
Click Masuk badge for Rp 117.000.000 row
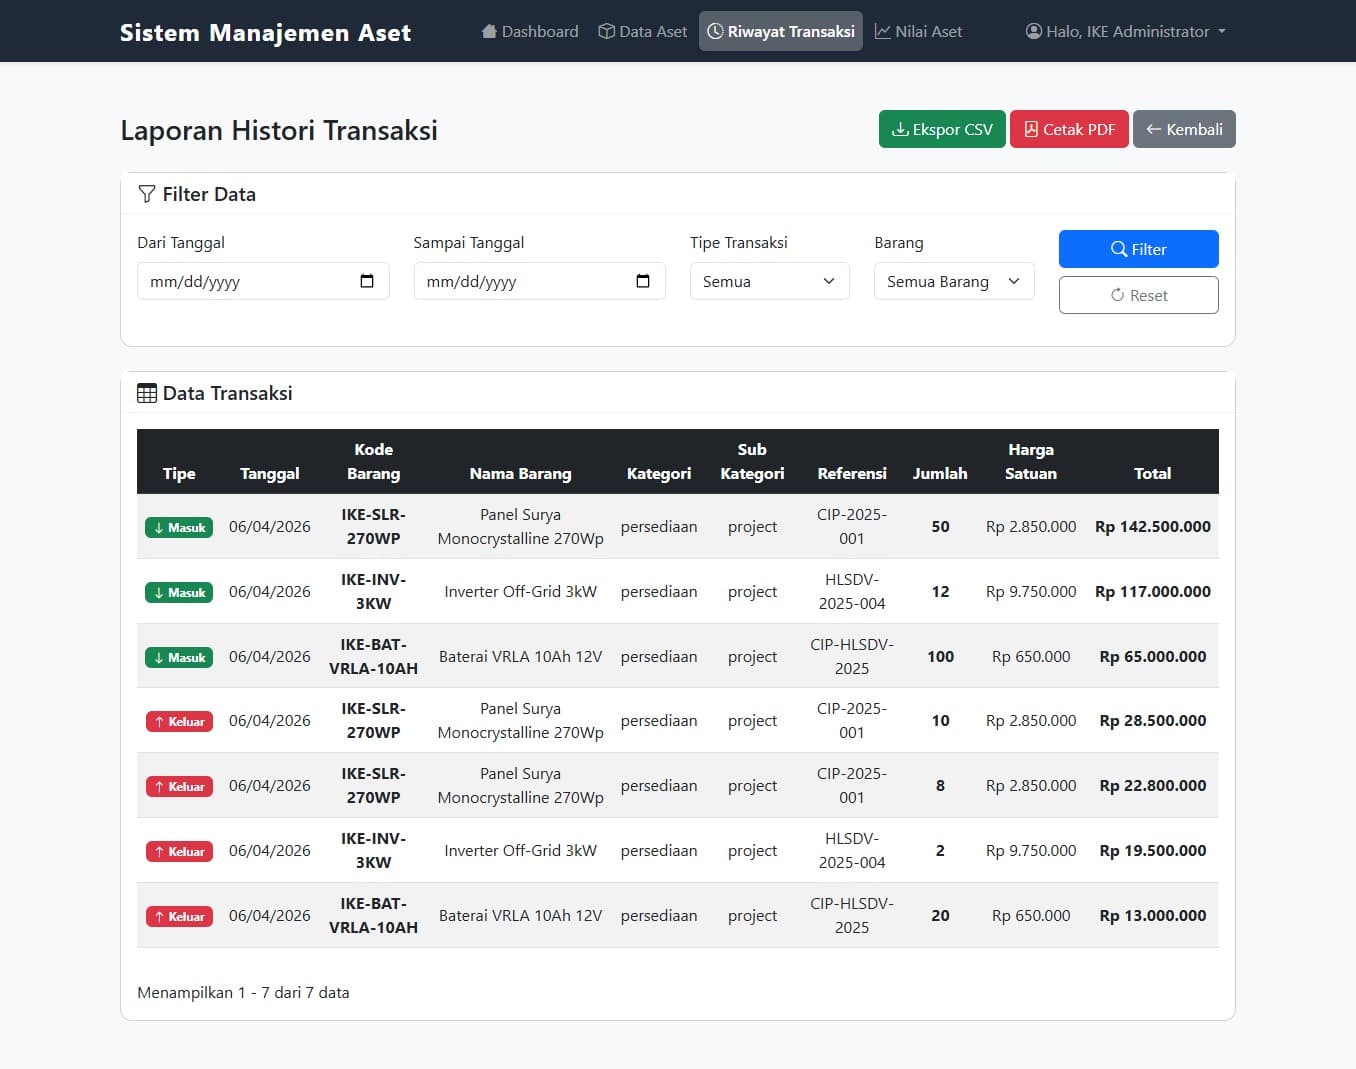(x=179, y=592)
